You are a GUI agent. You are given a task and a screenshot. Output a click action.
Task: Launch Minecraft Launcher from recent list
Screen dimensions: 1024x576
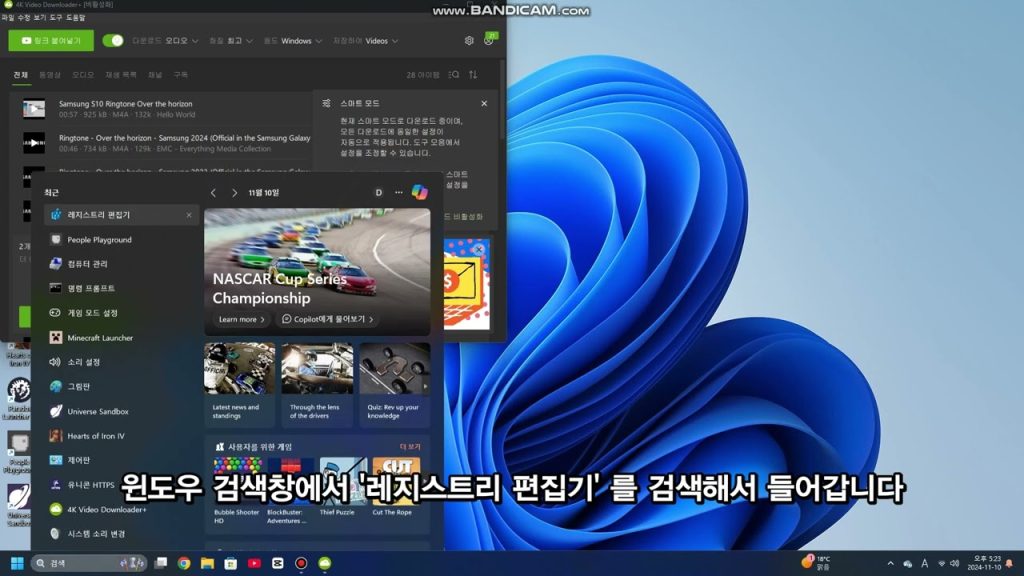[100, 338]
